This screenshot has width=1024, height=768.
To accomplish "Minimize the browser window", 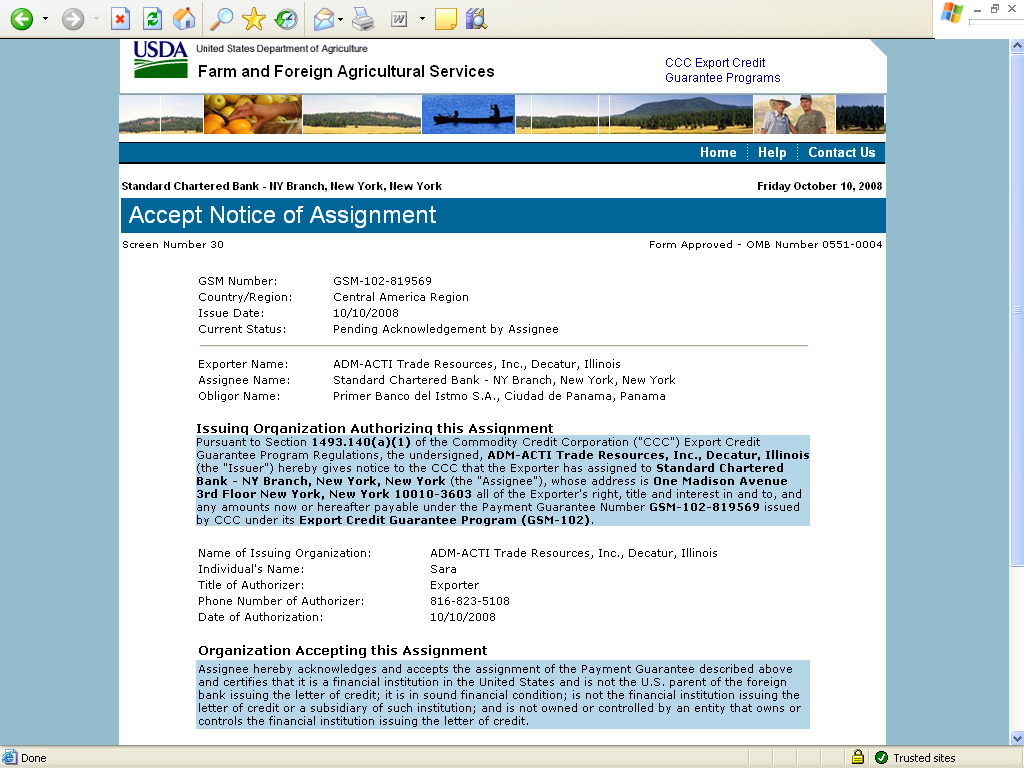I will [978, 9].
